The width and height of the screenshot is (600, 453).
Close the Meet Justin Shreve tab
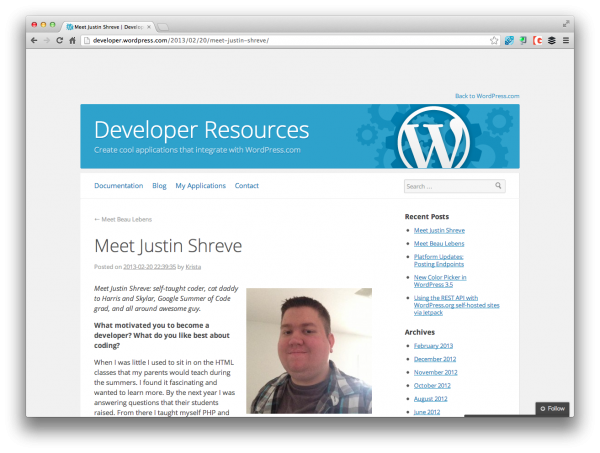point(149,27)
